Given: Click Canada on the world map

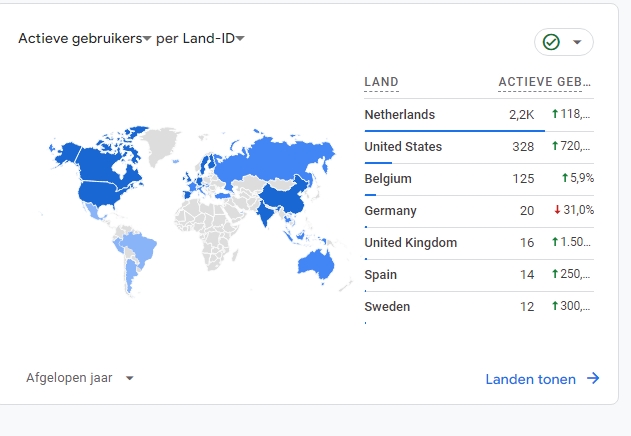Looking at the screenshot, I should pyautogui.click(x=101, y=165).
